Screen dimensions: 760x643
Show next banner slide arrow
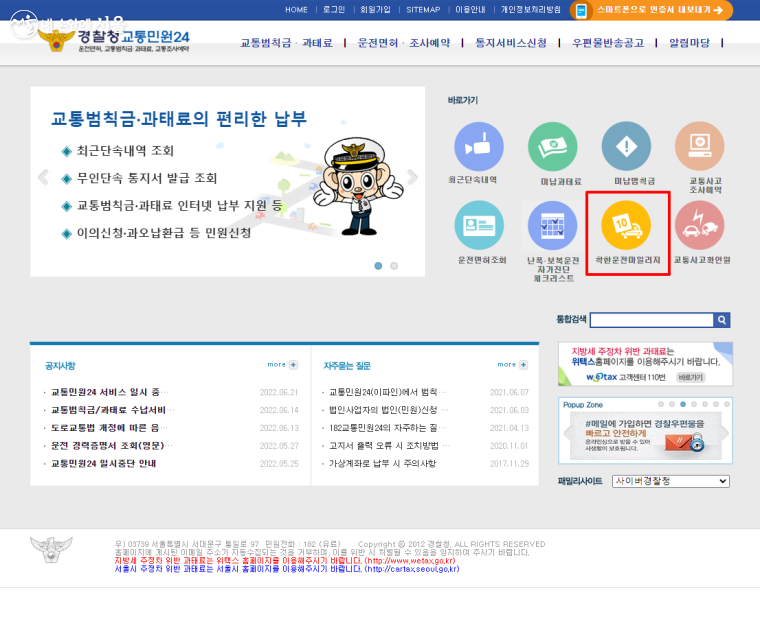click(412, 177)
